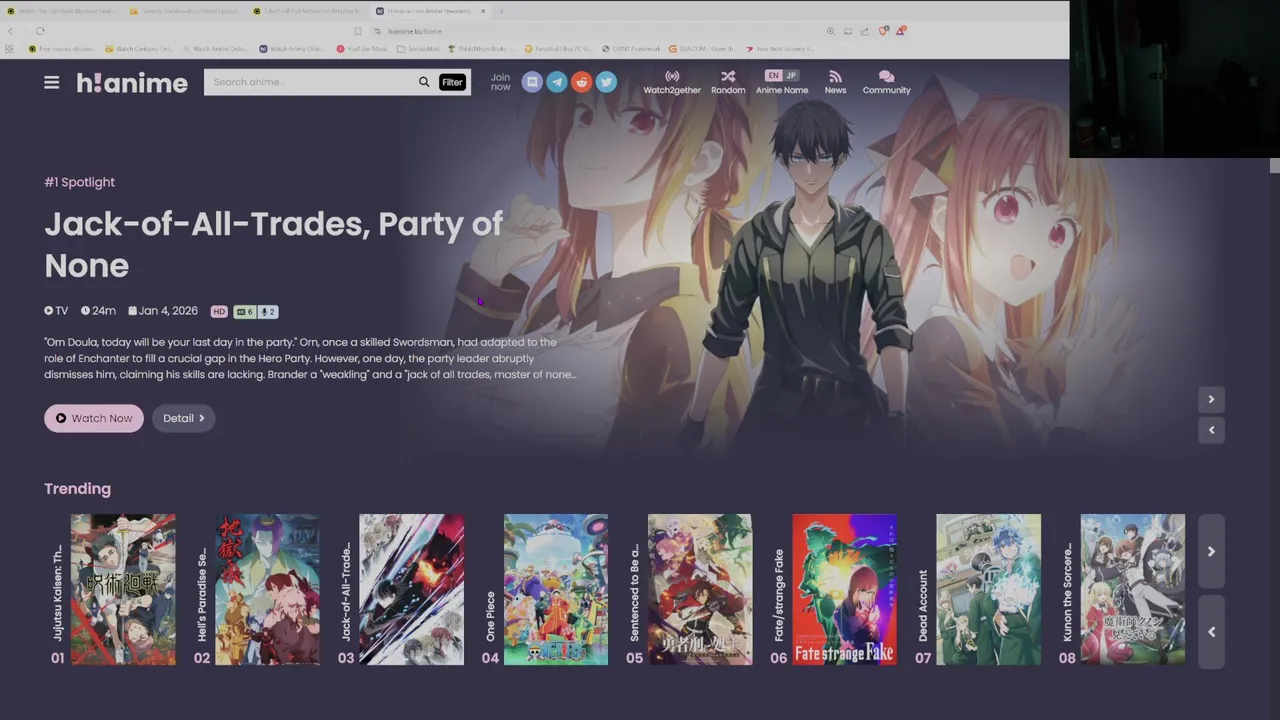
Task: Open the new tab plus button
Action: (x=501, y=11)
